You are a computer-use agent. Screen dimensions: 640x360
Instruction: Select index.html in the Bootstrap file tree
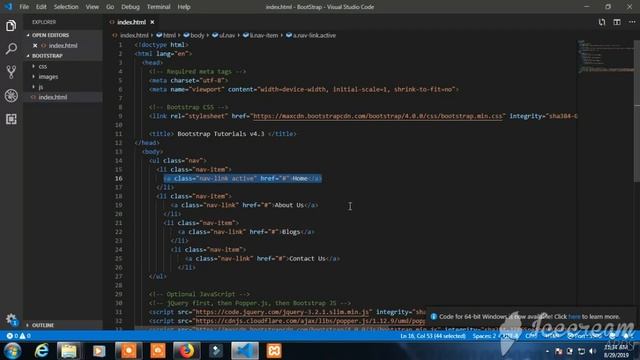tap(53, 97)
